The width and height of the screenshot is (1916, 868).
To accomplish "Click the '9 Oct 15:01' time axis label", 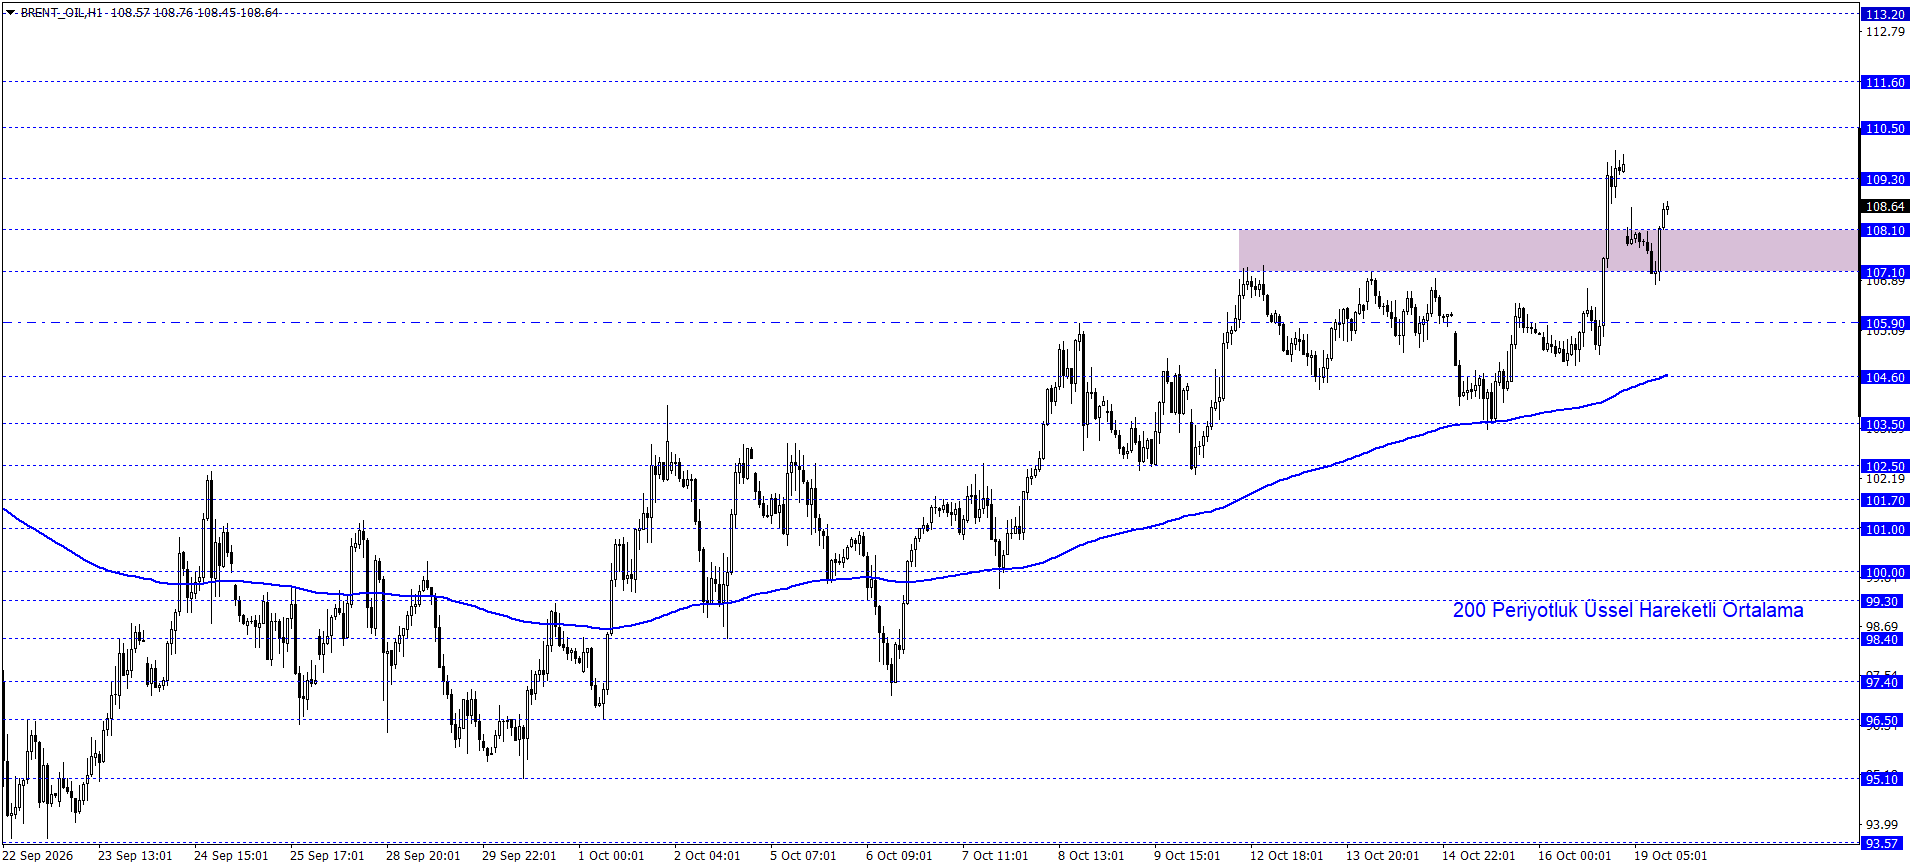I will point(1187,855).
